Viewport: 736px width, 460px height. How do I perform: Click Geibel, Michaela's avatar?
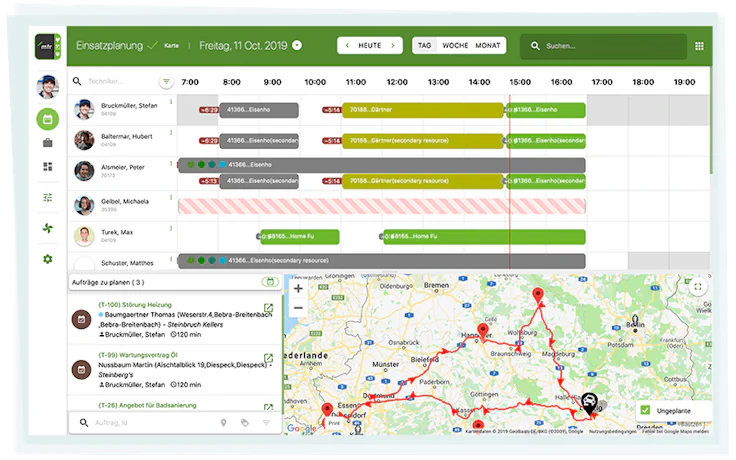84,205
